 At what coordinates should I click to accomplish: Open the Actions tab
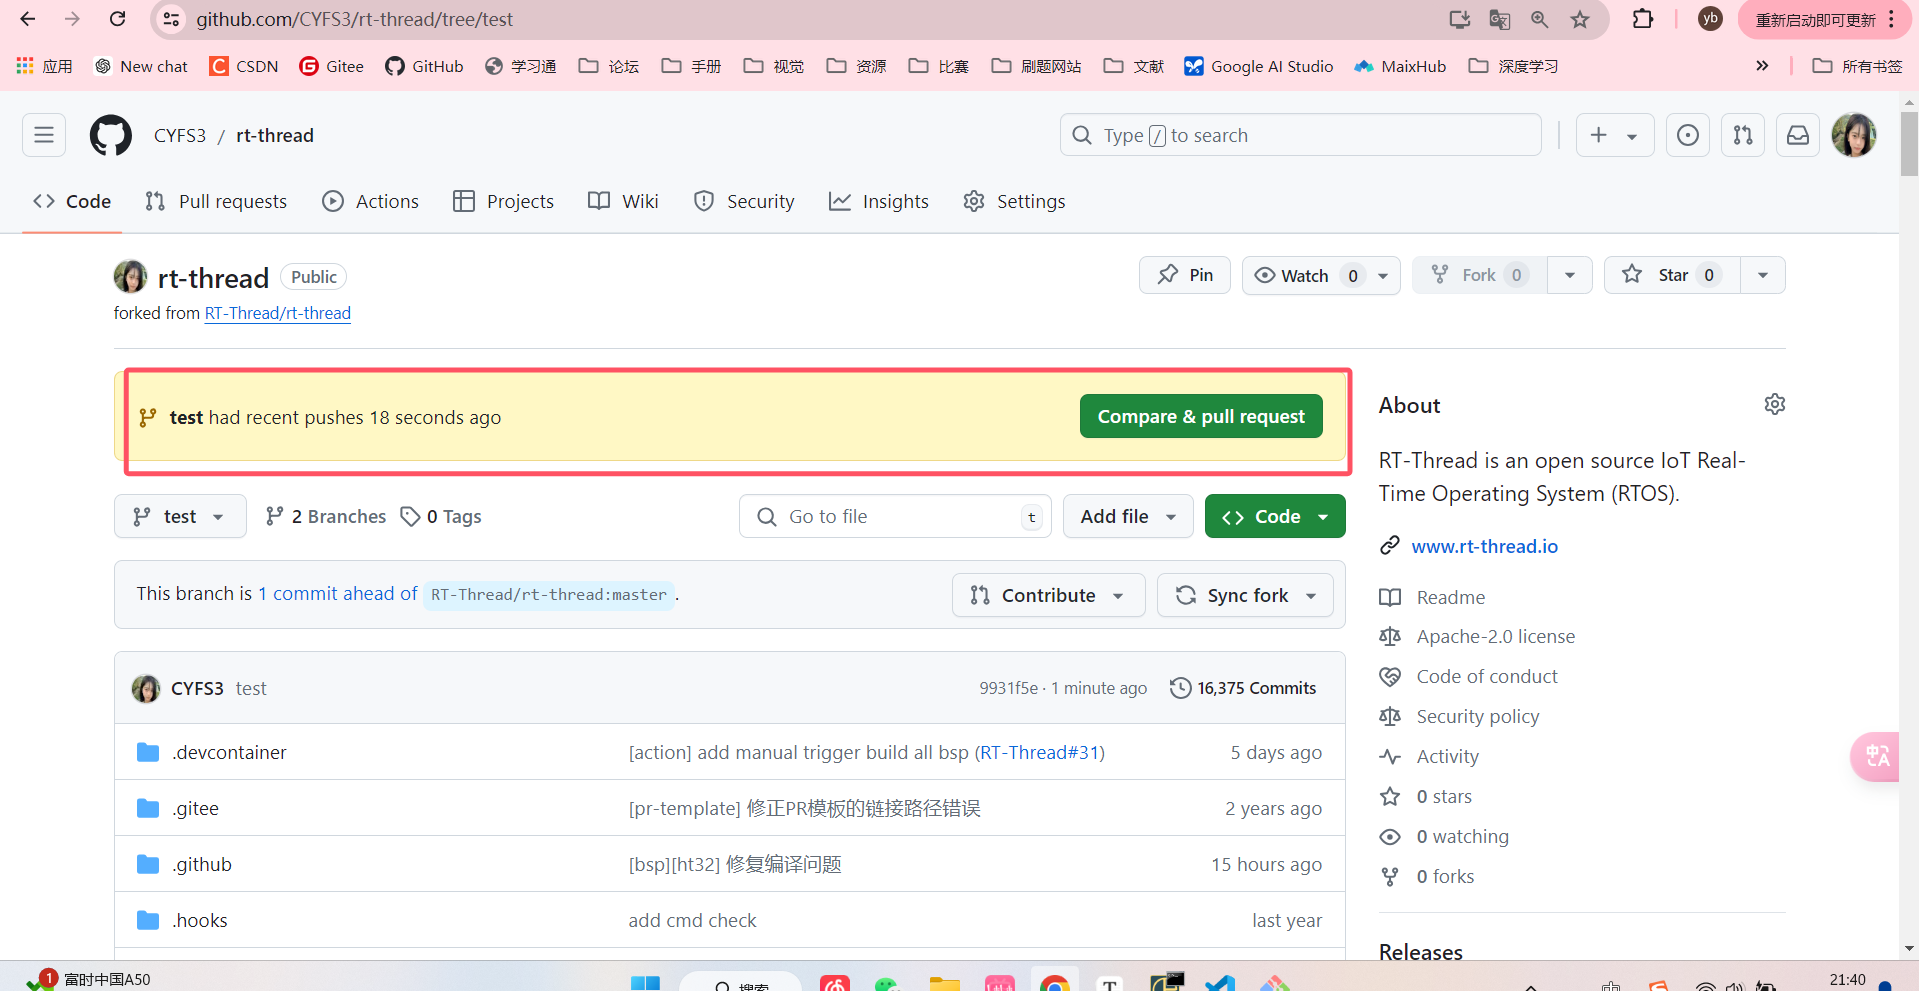(x=371, y=201)
